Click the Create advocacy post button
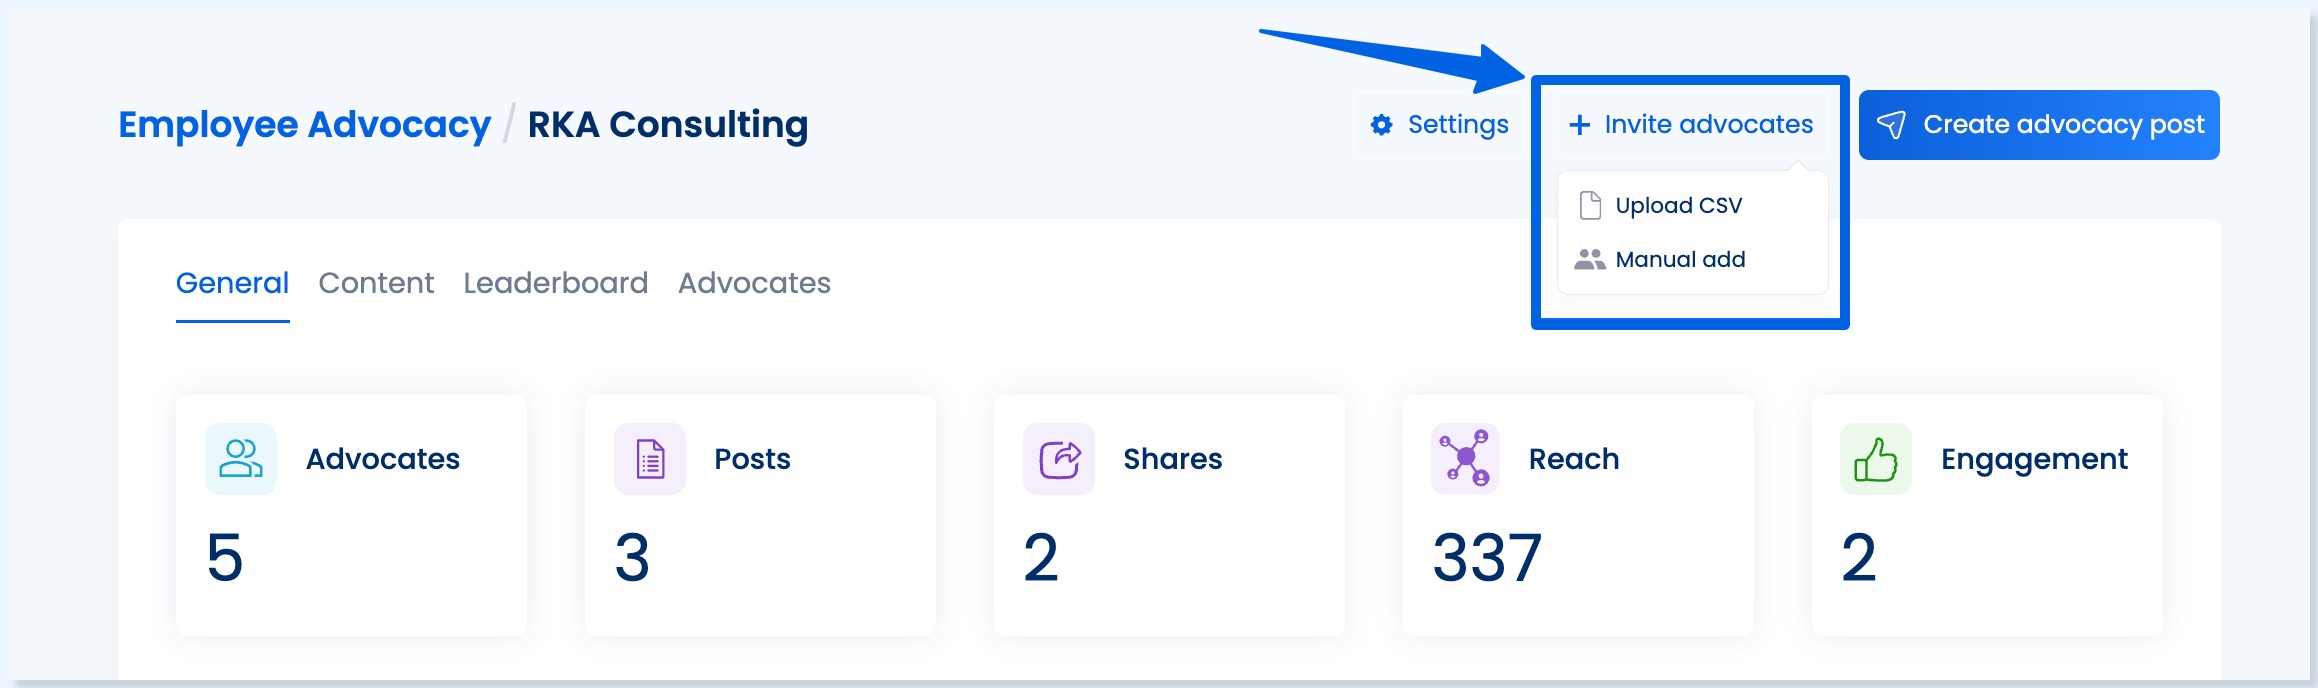 (2038, 124)
